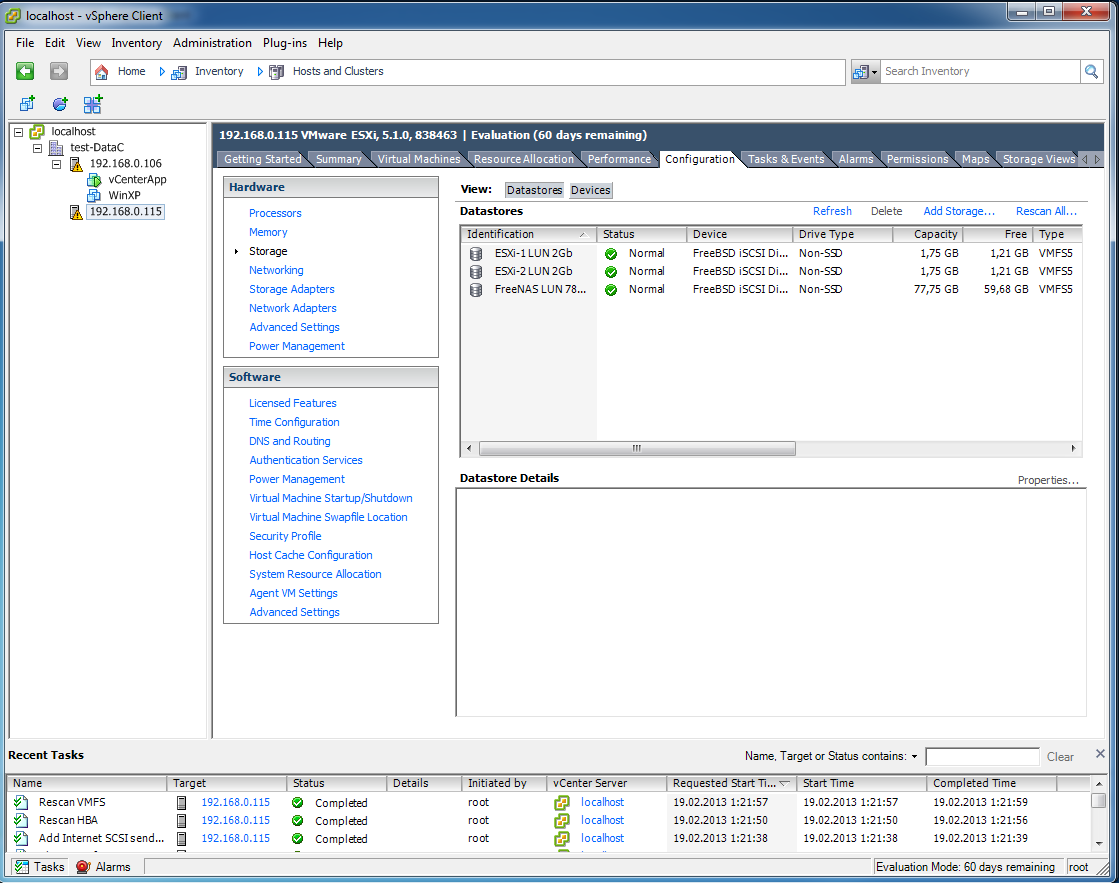
Task: Switch to the Storage Views tab
Action: point(1038,159)
